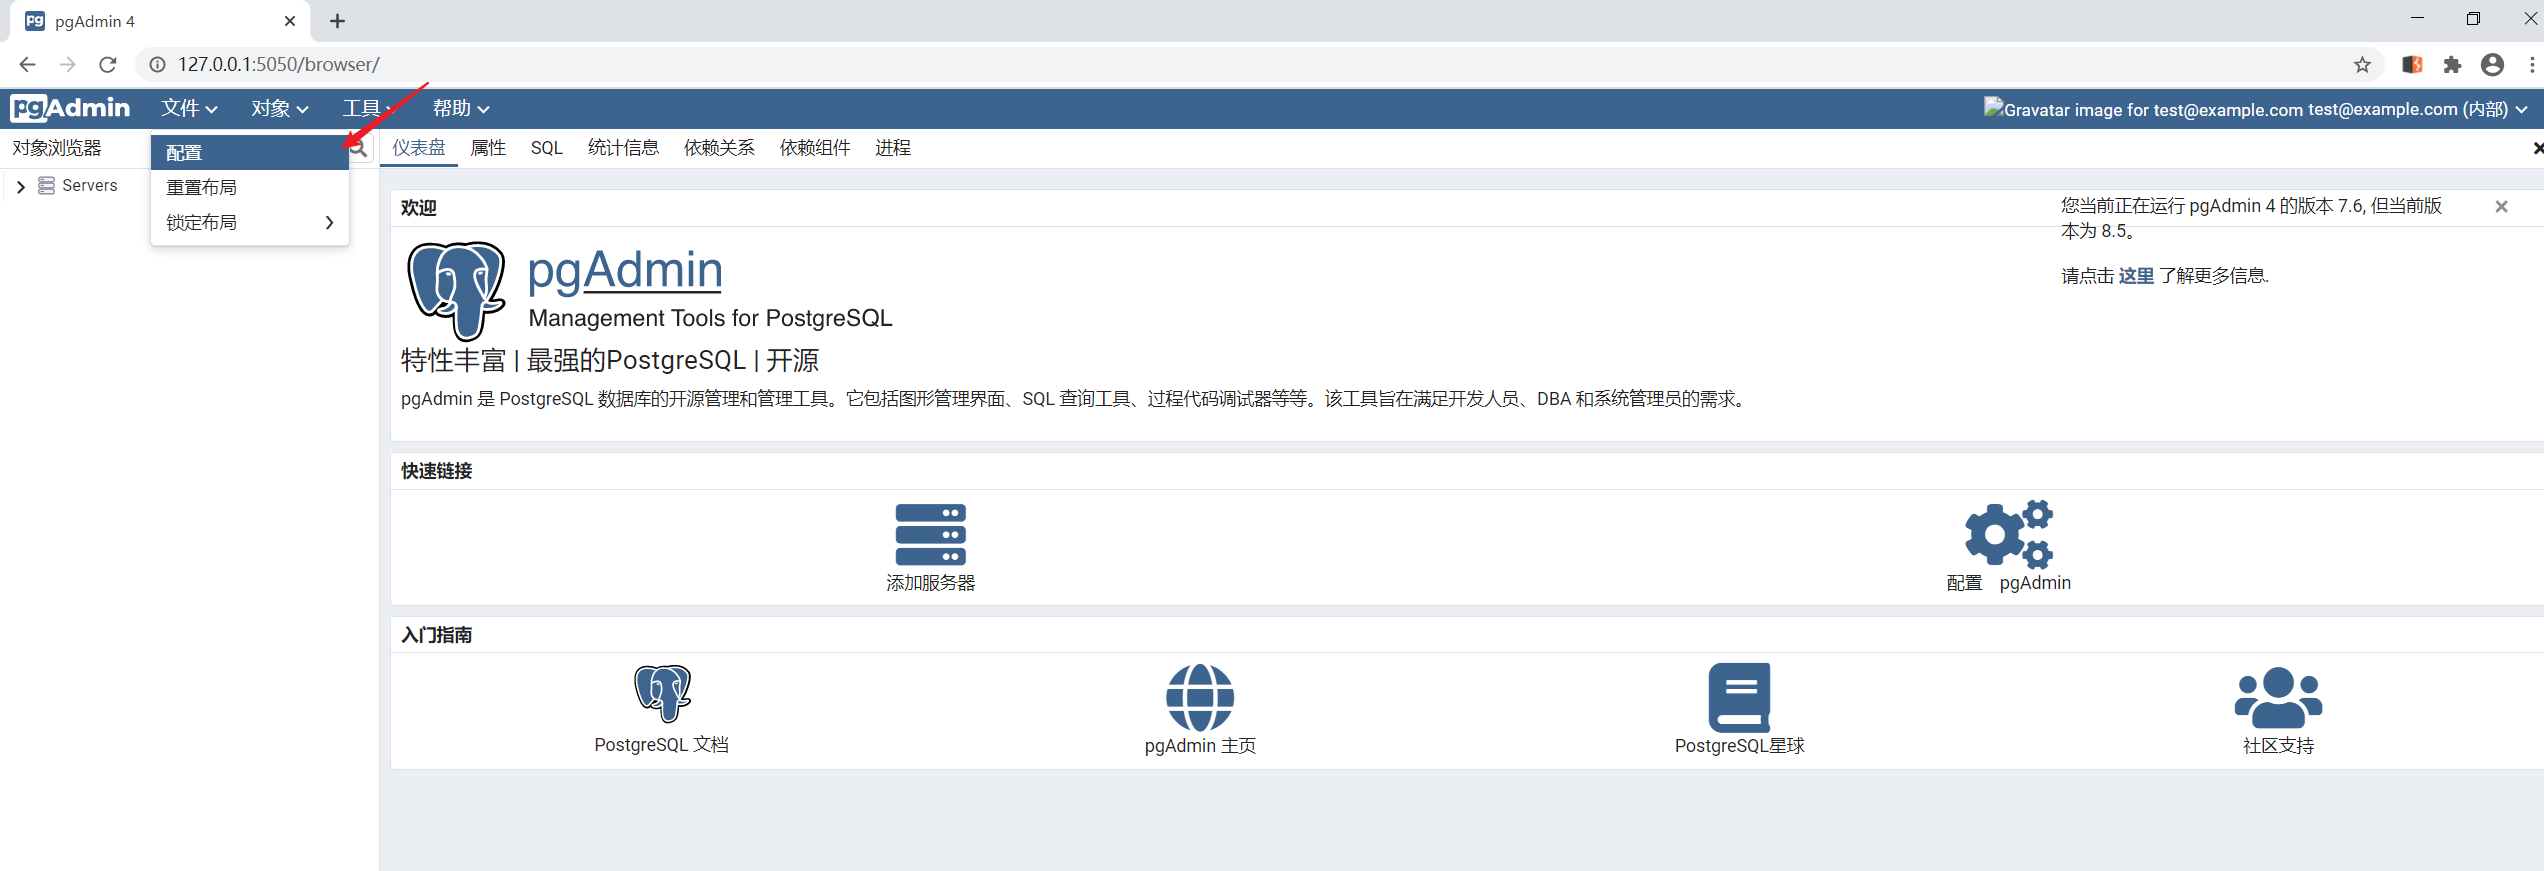Screen dimensions: 2544x871
Task: Switch to the 属性 tab
Action: click(488, 148)
